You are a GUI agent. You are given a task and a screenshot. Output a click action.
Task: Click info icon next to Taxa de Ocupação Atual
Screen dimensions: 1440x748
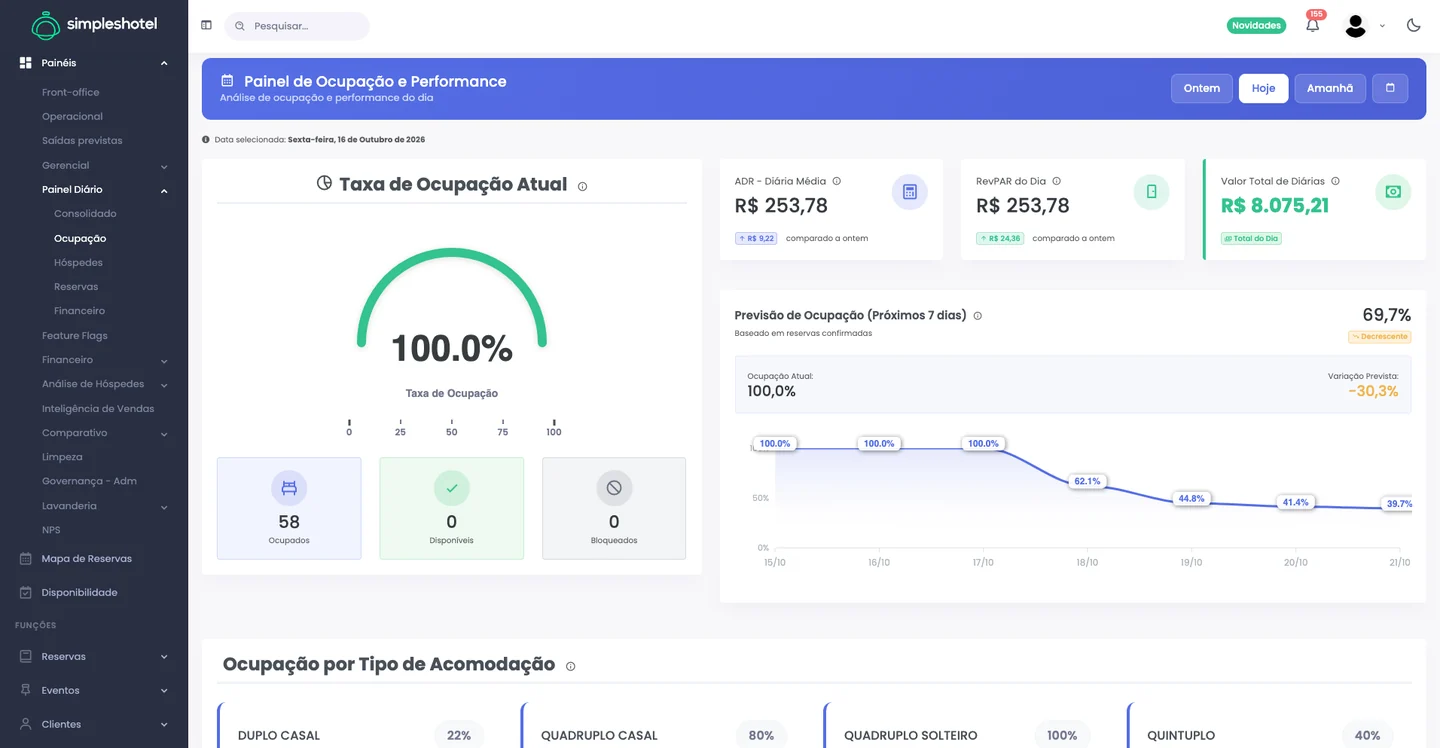582,186
